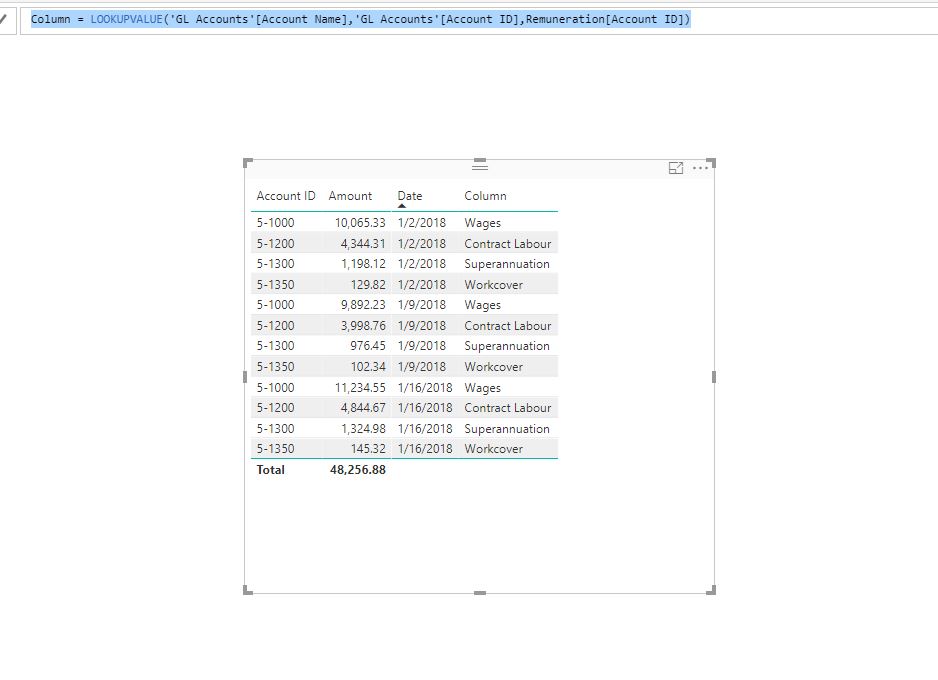Click Account ID 5-1200 in the 4,344.31 row
Viewport: 938px width, 680px height.
[x=276, y=244]
